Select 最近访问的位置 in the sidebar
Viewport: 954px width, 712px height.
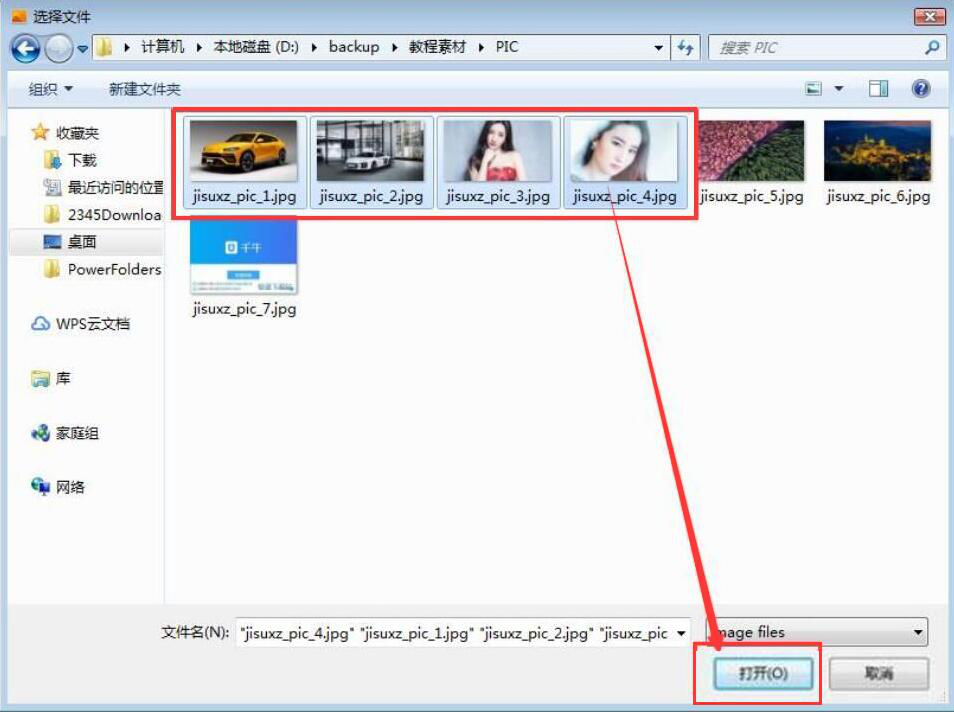tap(115, 187)
